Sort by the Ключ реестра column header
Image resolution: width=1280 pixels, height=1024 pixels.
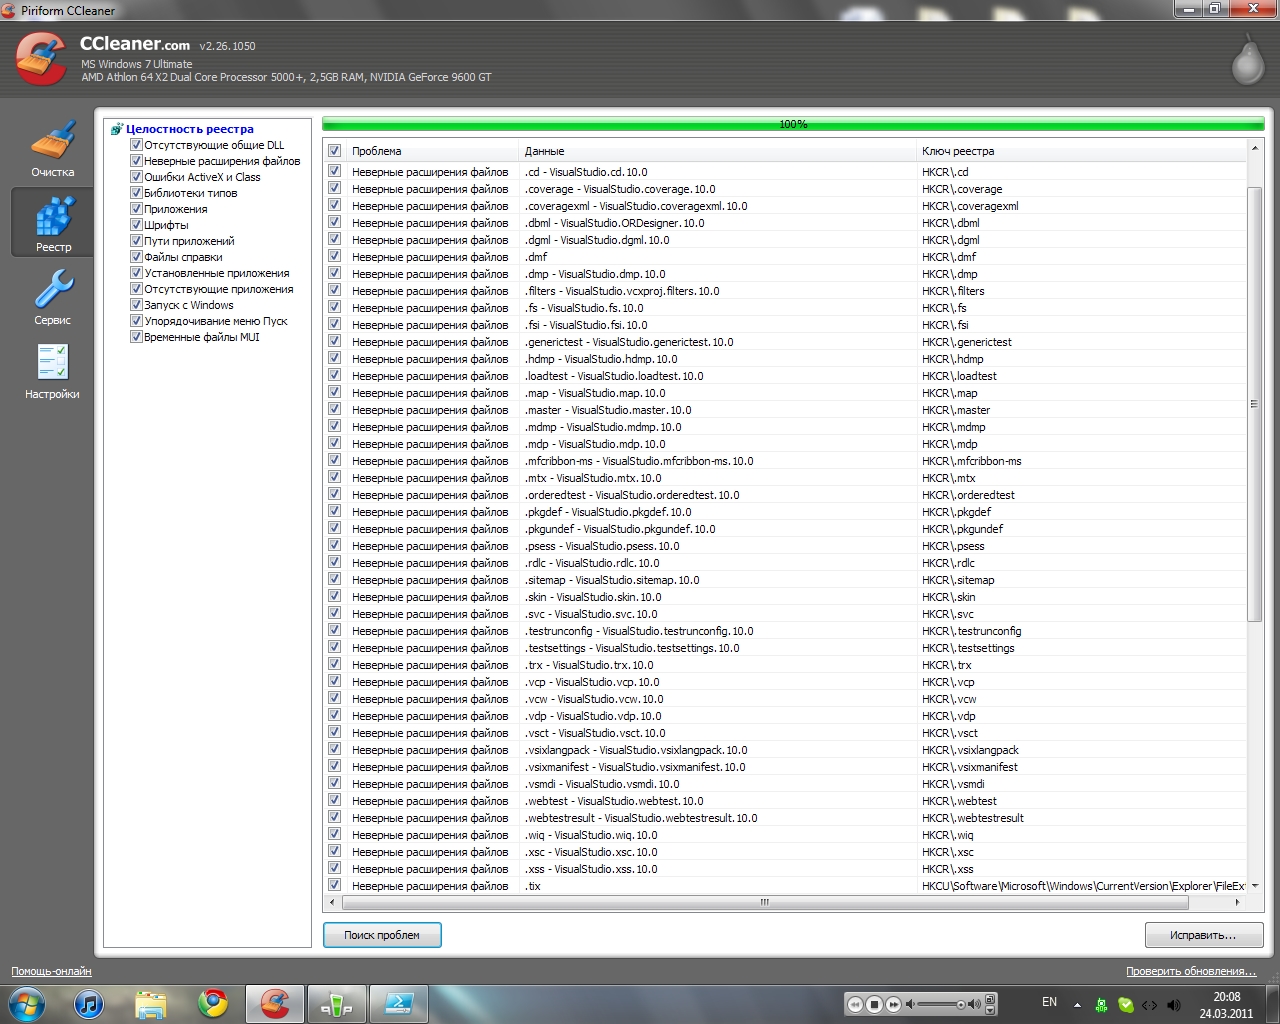coord(1081,151)
